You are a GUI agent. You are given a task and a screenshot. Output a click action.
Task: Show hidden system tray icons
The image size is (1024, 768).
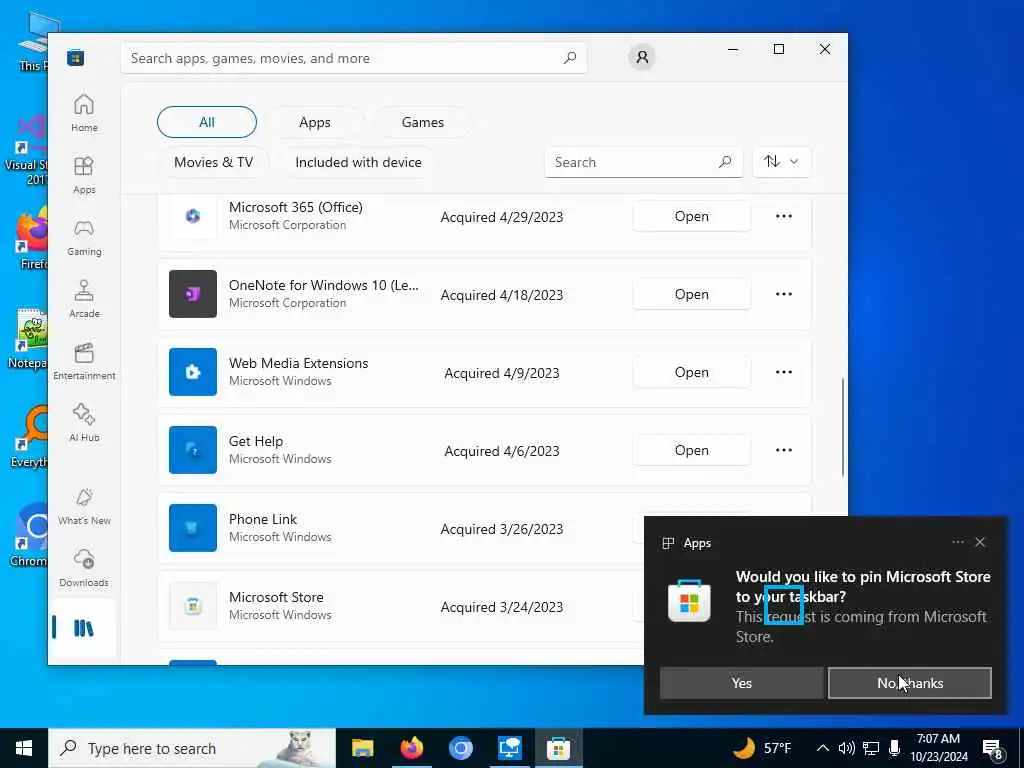pos(823,748)
